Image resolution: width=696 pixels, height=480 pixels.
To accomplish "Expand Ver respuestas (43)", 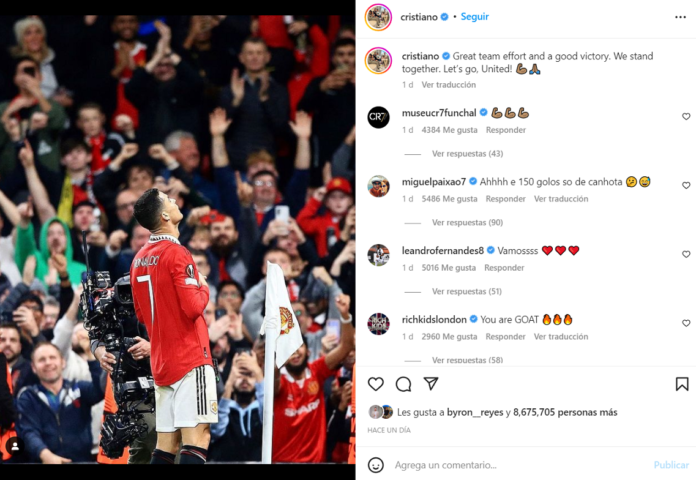I will pos(467,154).
